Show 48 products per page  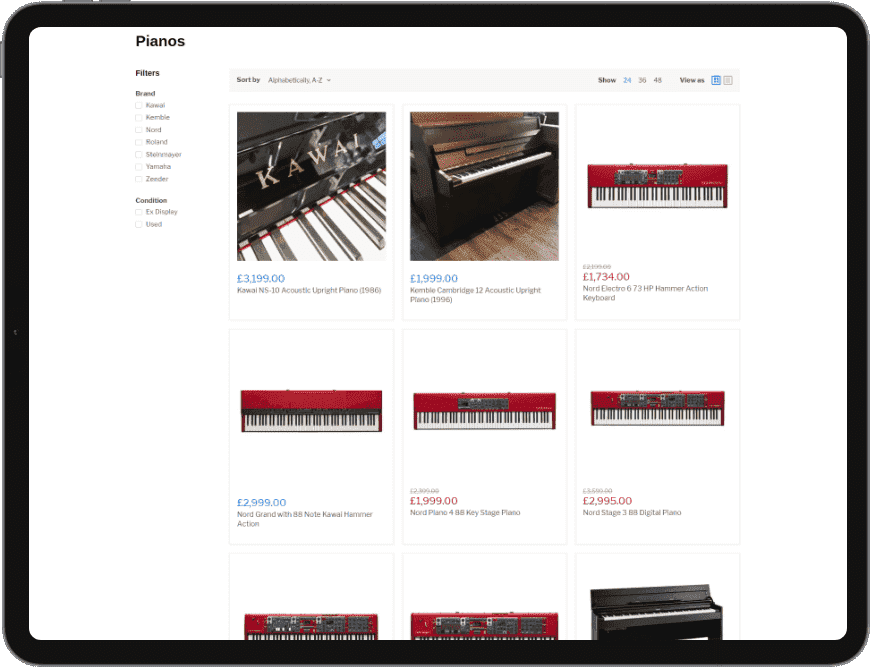point(657,80)
